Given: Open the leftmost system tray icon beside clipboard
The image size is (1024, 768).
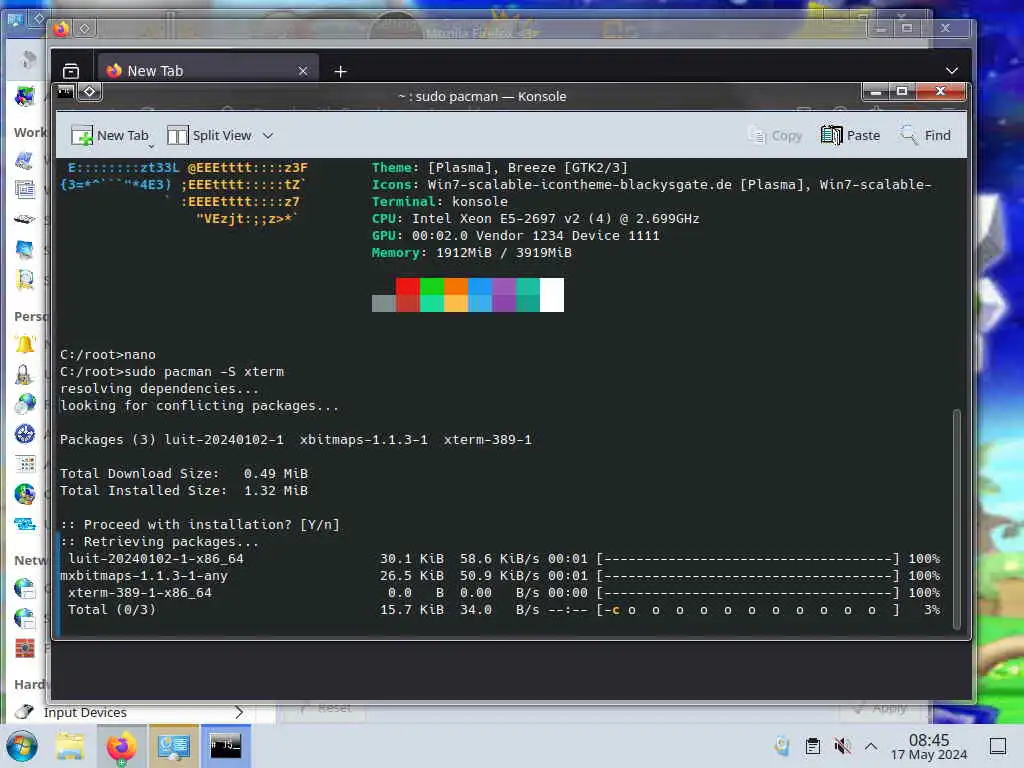Looking at the screenshot, I should click(782, 746).
